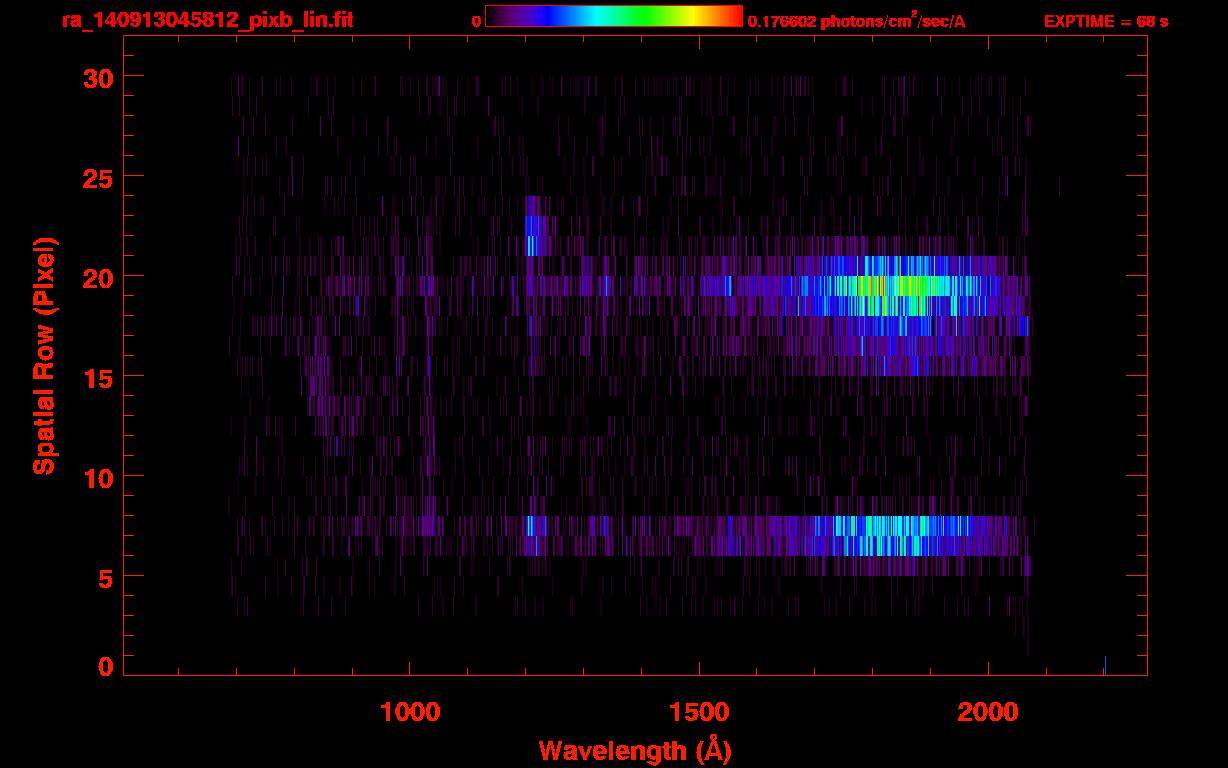Click the color scale bar at top

(x=614, y=17)
